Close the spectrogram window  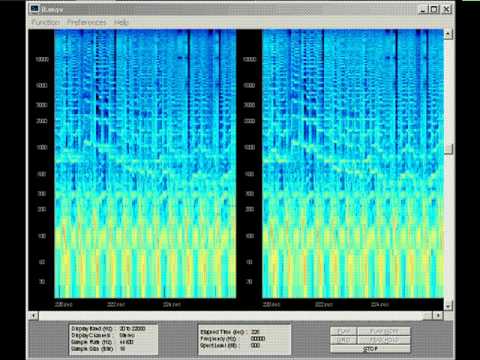446,9
